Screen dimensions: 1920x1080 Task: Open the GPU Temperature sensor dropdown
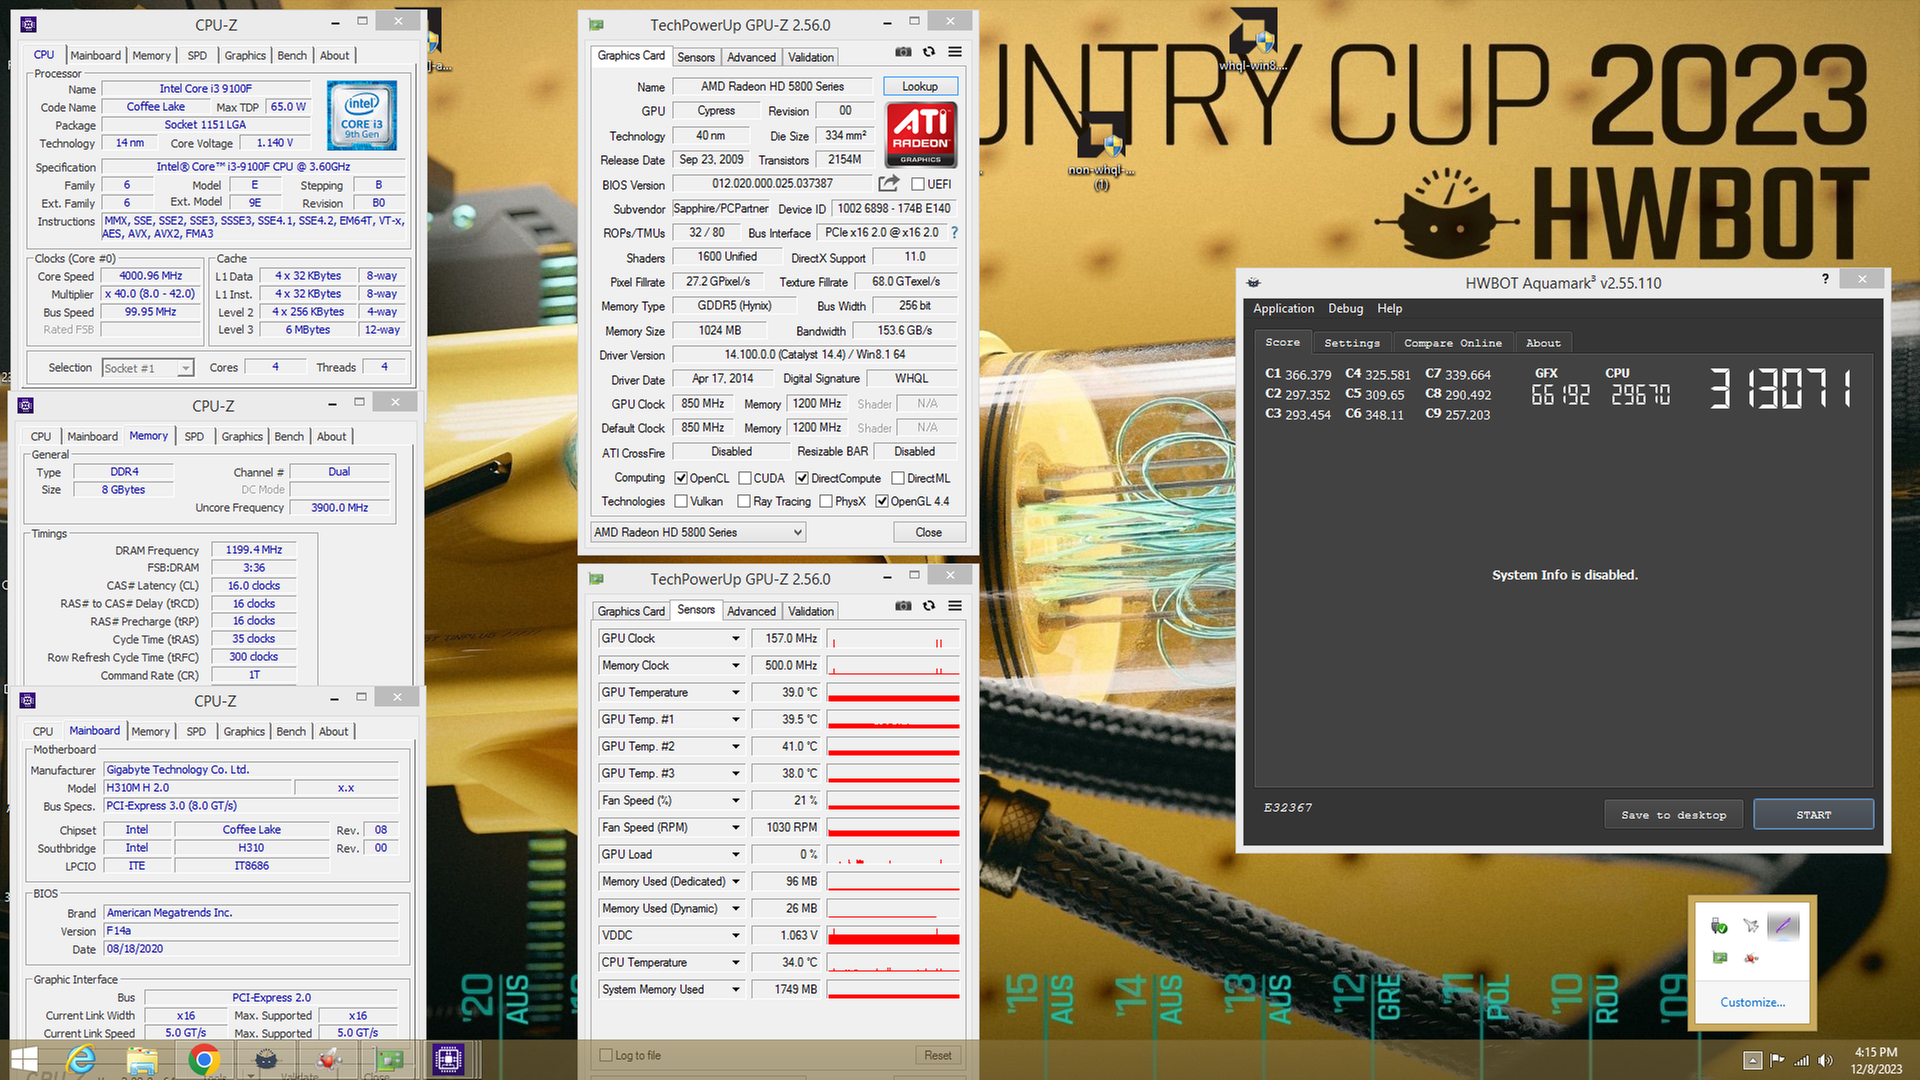736,692
